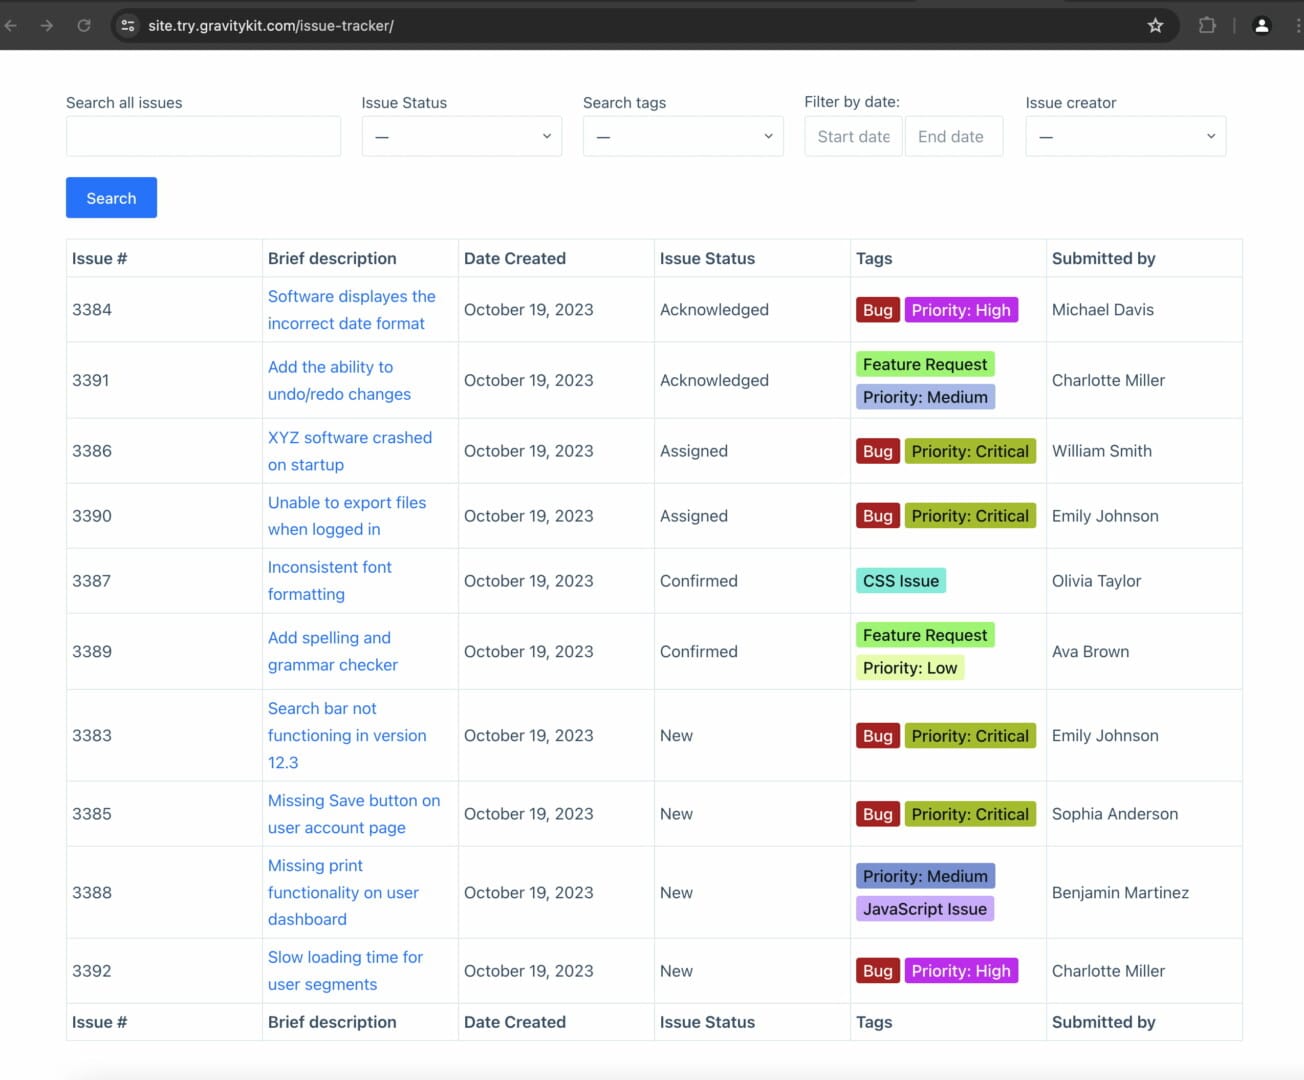The width and height of the screenshot is (1304, 1080).
Task: Open the Search tags dropdown
Action: point(682,136)
